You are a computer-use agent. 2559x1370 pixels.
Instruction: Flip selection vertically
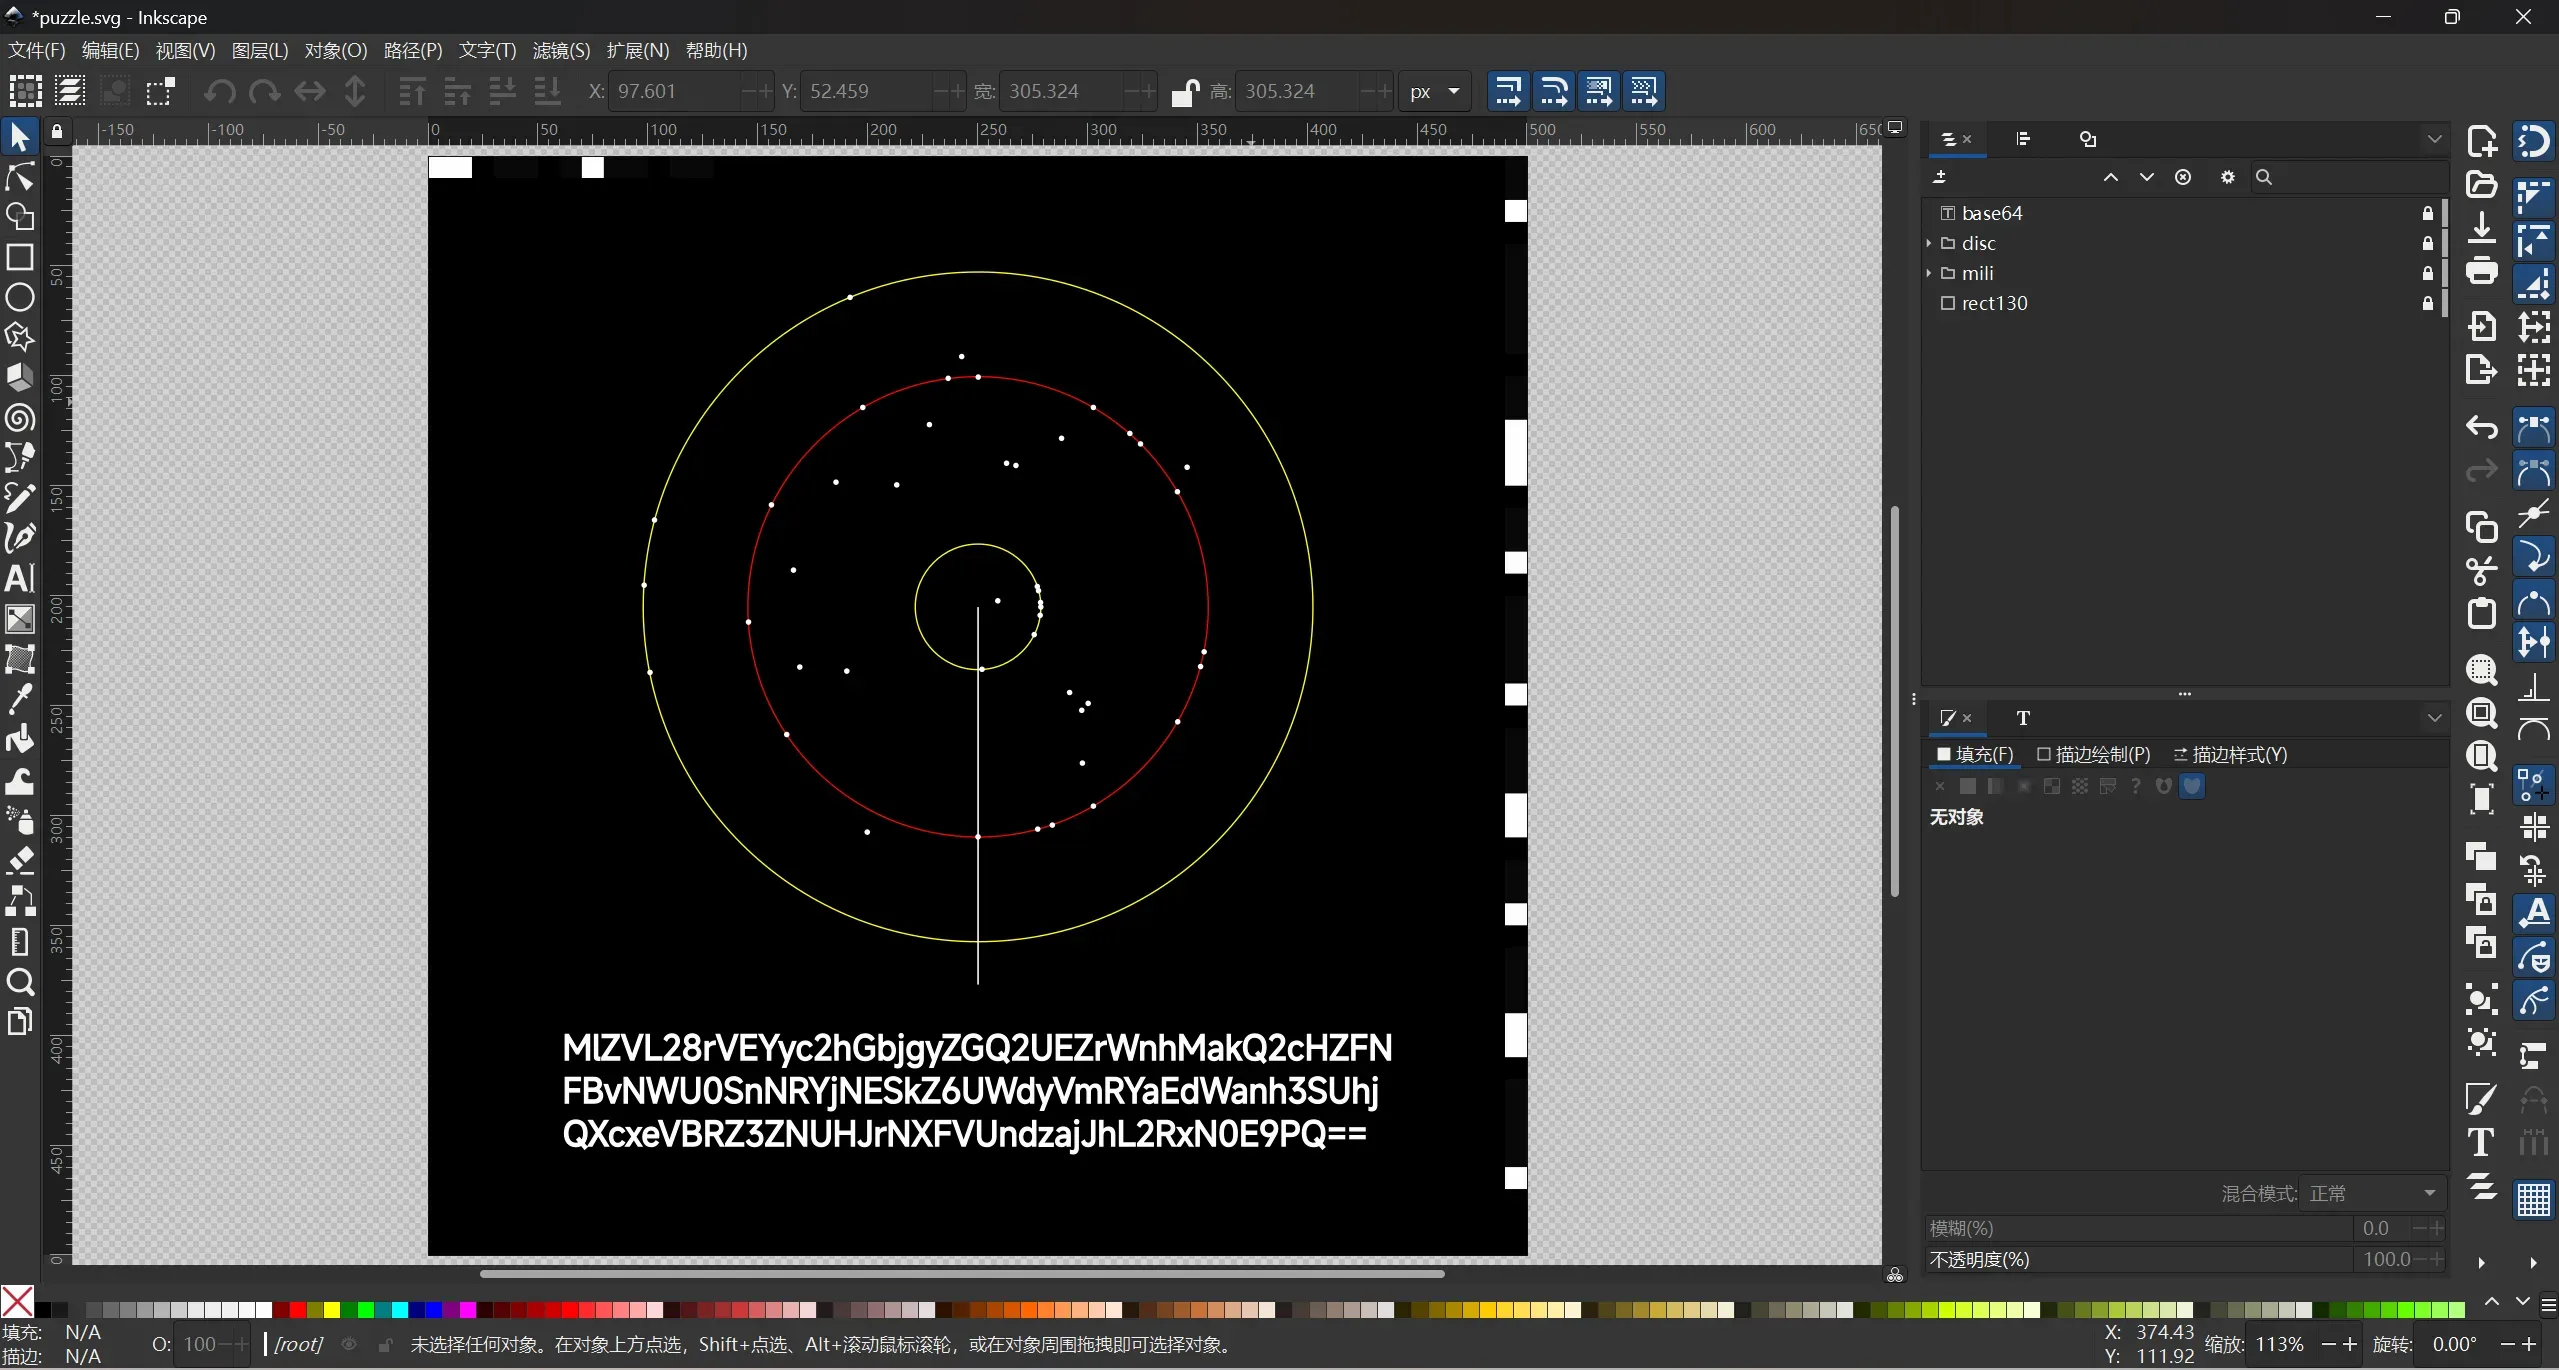tap(355, 91)
